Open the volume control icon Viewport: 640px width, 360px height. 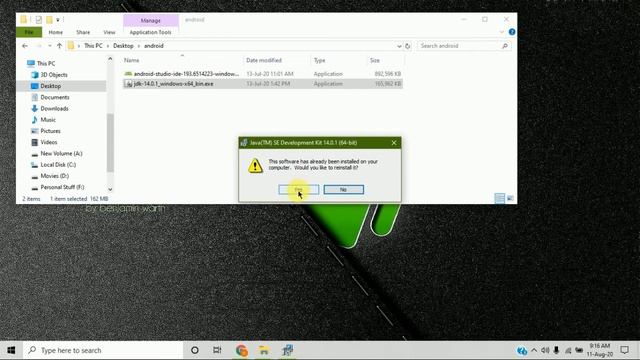pyautogui.click(x=545, y=350)
